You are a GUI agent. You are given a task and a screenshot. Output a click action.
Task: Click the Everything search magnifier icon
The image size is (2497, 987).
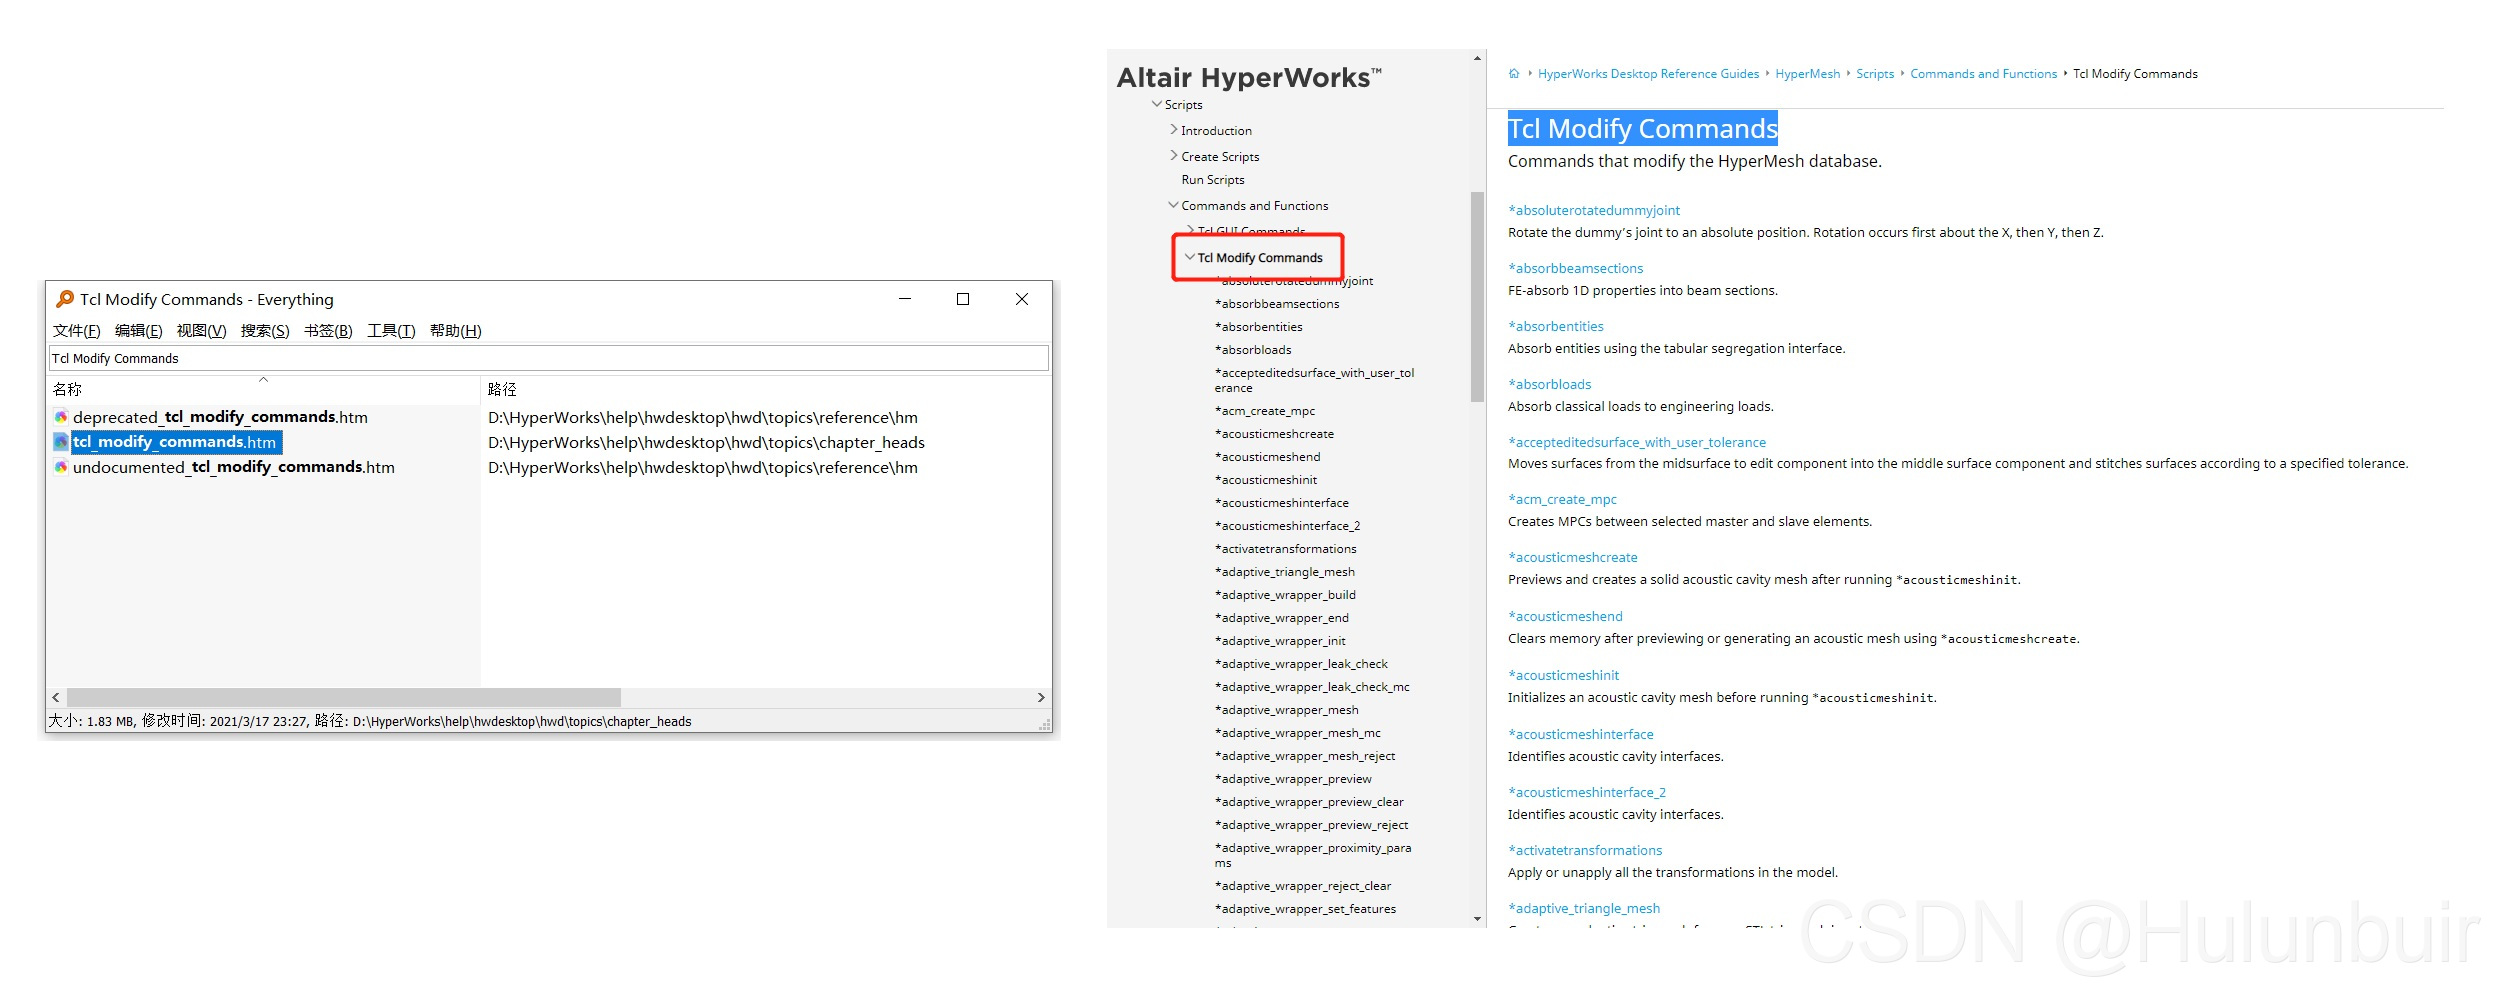[65, 299]
